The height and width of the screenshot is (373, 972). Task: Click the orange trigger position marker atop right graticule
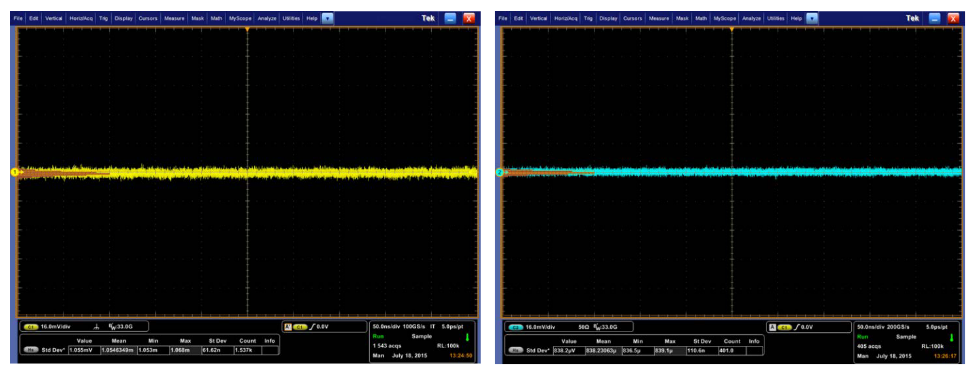(731, 29)
